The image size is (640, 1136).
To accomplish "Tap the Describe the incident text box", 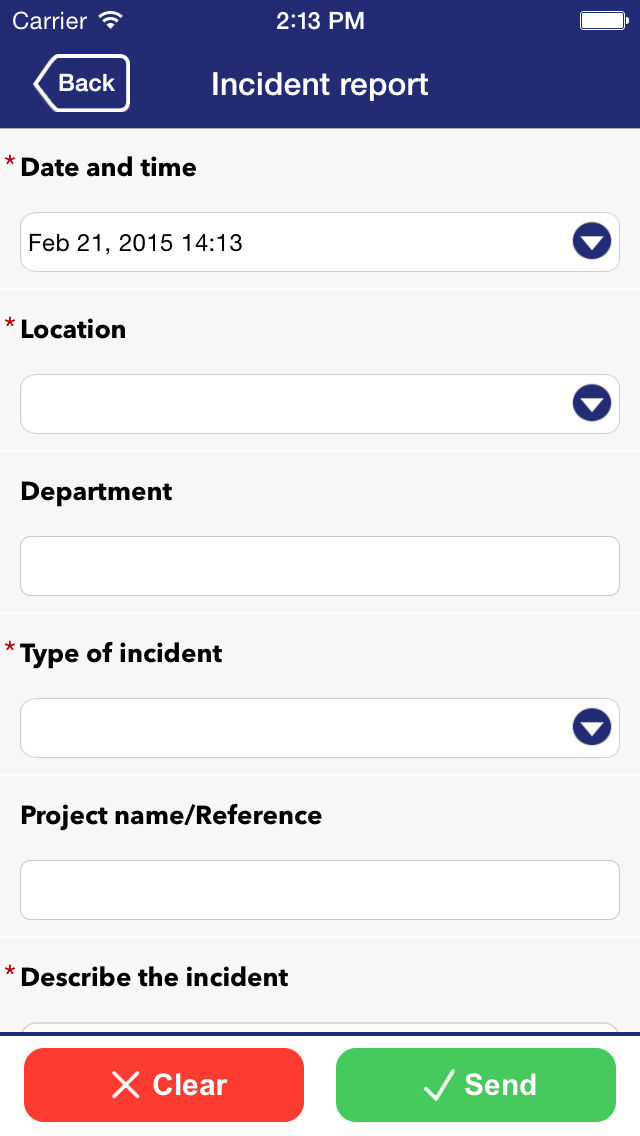I will 320,1027.
